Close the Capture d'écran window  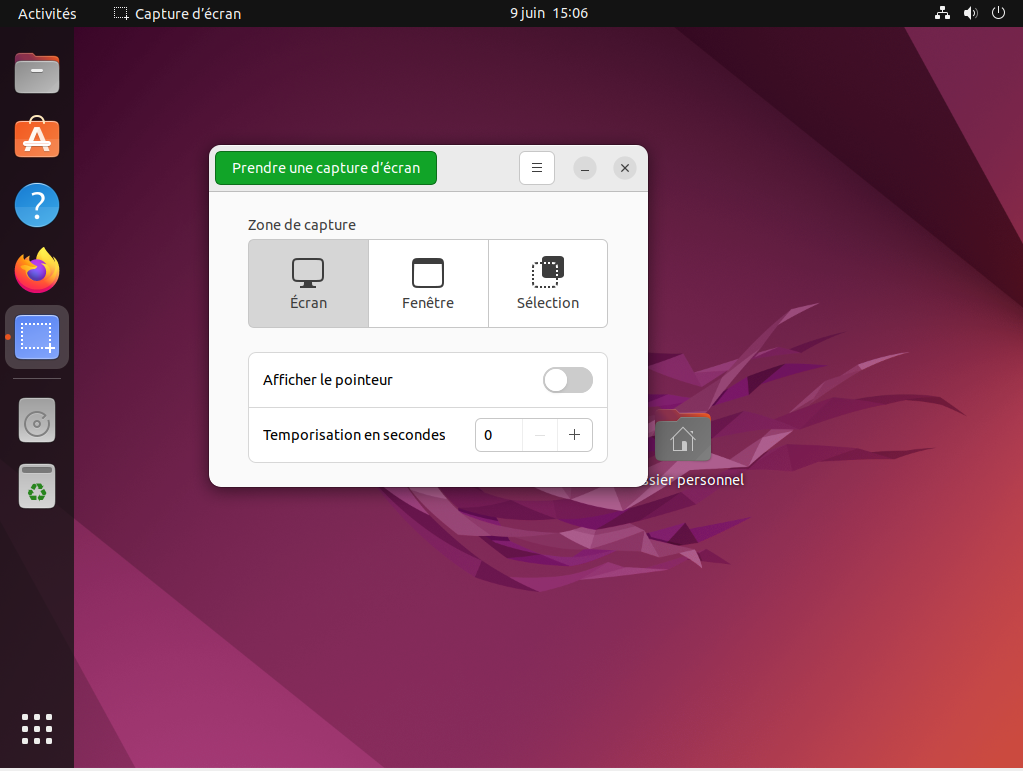pyautogui.click(x=624, y=168)
